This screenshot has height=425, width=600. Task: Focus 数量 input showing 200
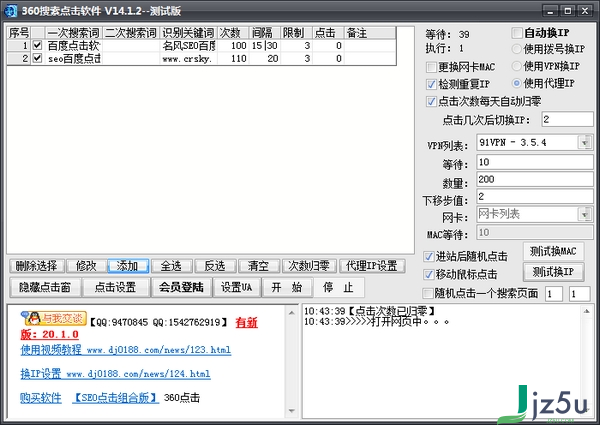pos(535,179)
